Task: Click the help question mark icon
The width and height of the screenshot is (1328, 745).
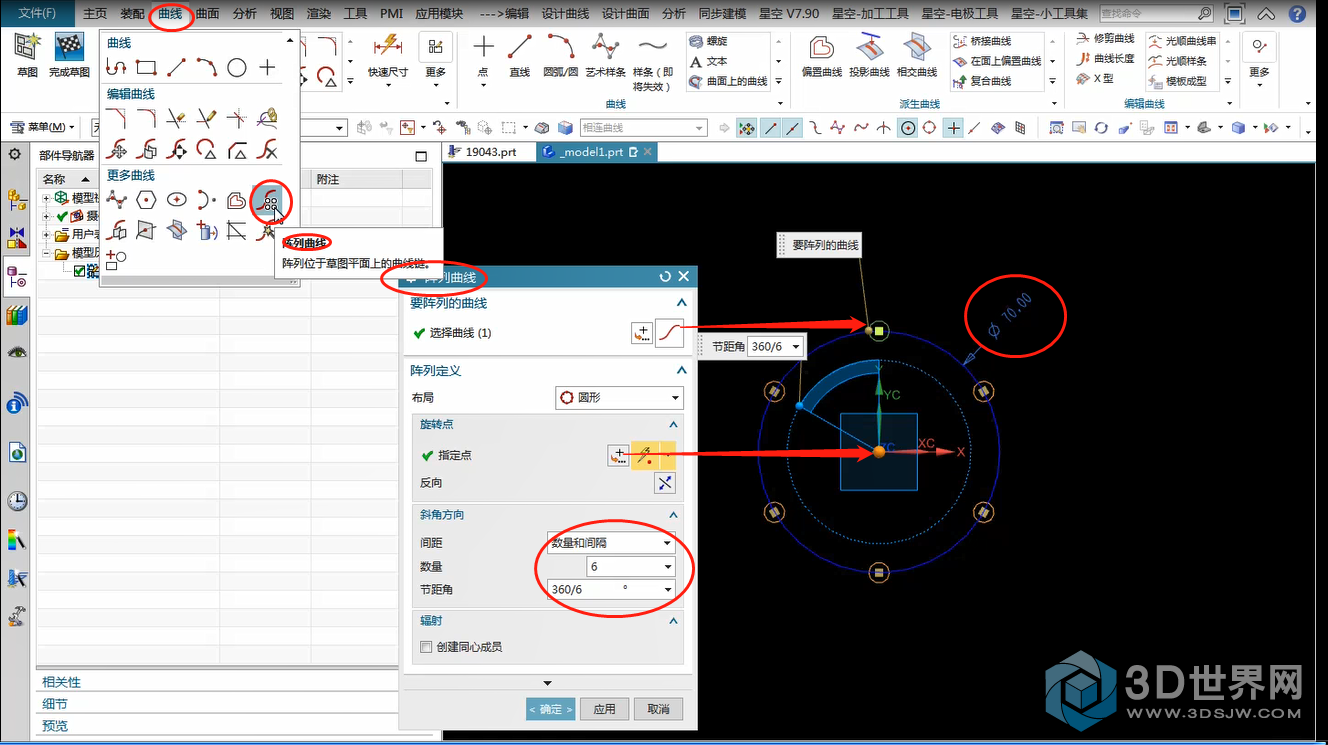Action: pyautogui.click(x=1298, y=14)
